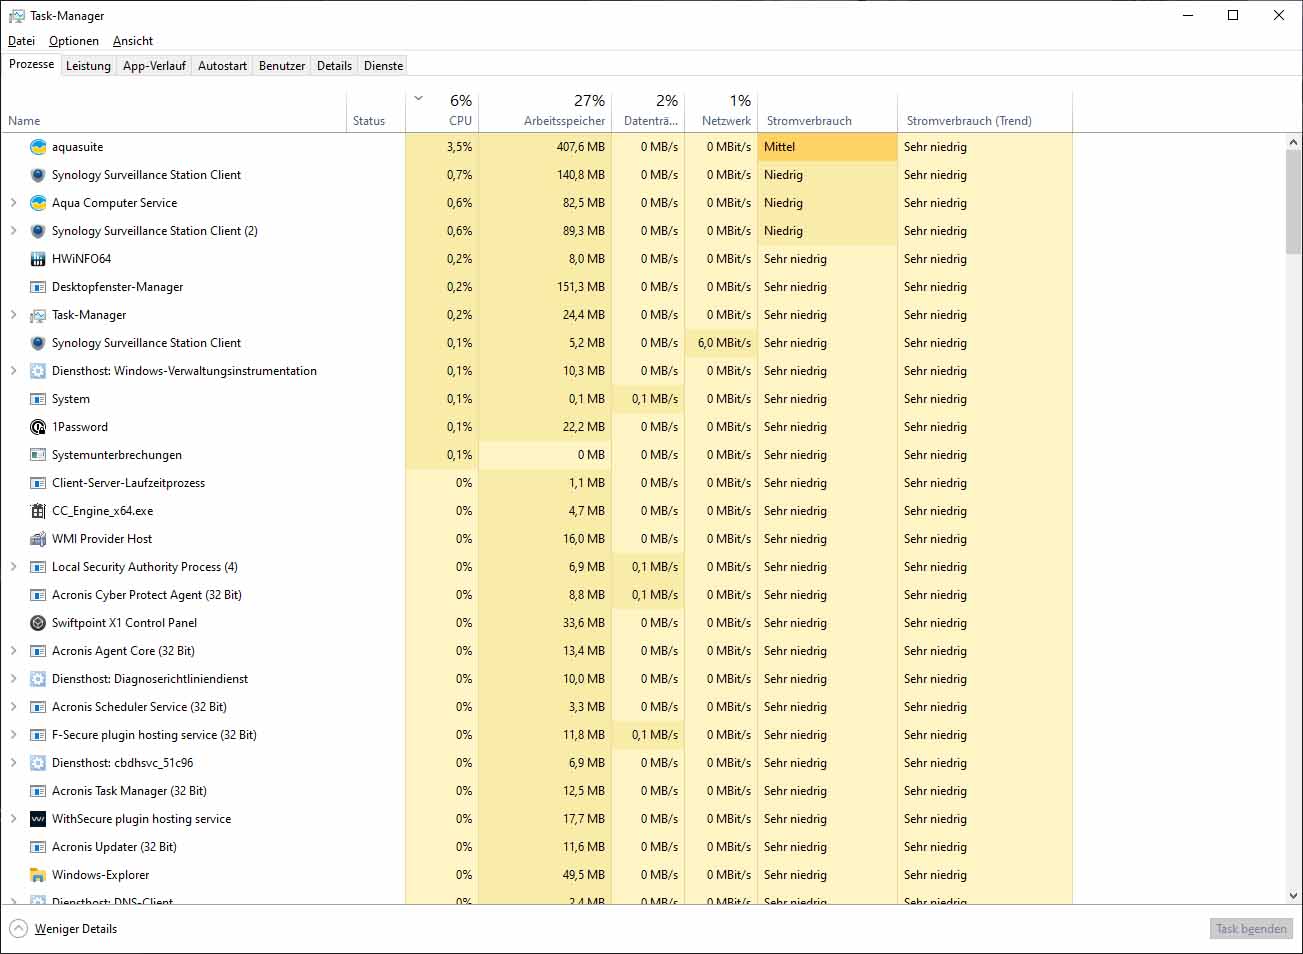
Task: Click the CC_Engine_x64.exe process icon
Action: (38, 511)
